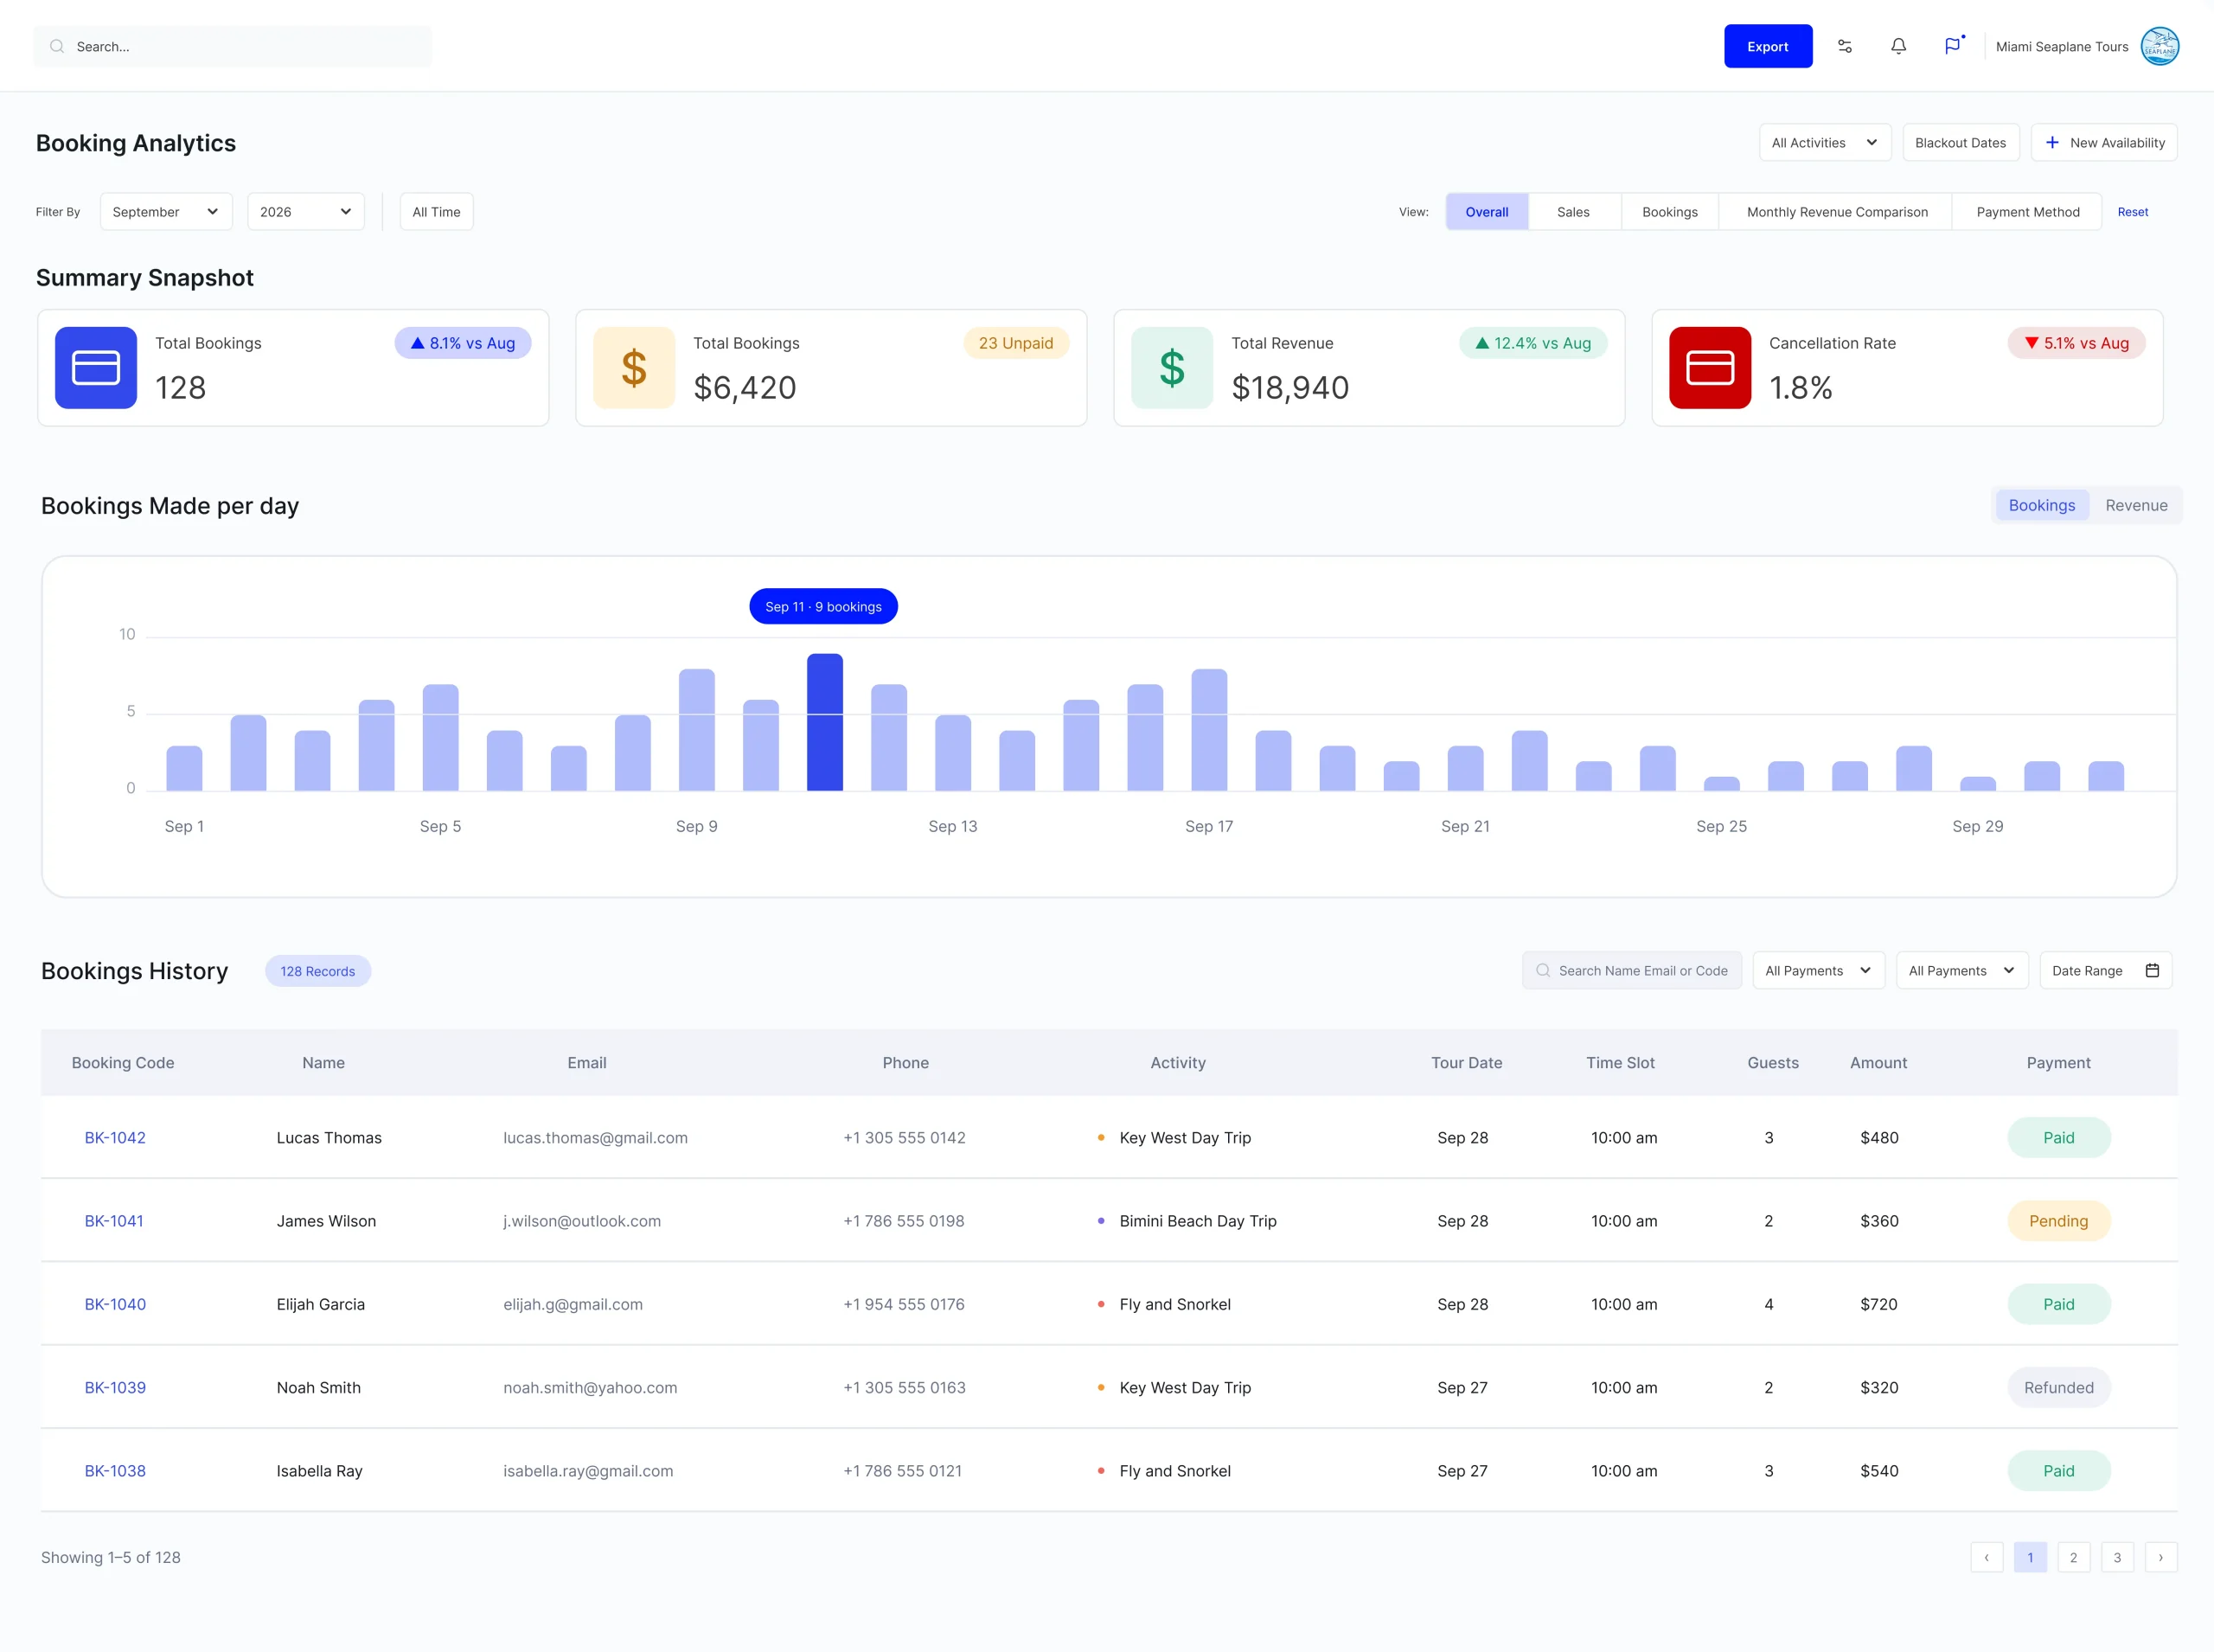Open the month dropdown showing September
This screenshot has height=1652, width=2214.
(166, 211)
